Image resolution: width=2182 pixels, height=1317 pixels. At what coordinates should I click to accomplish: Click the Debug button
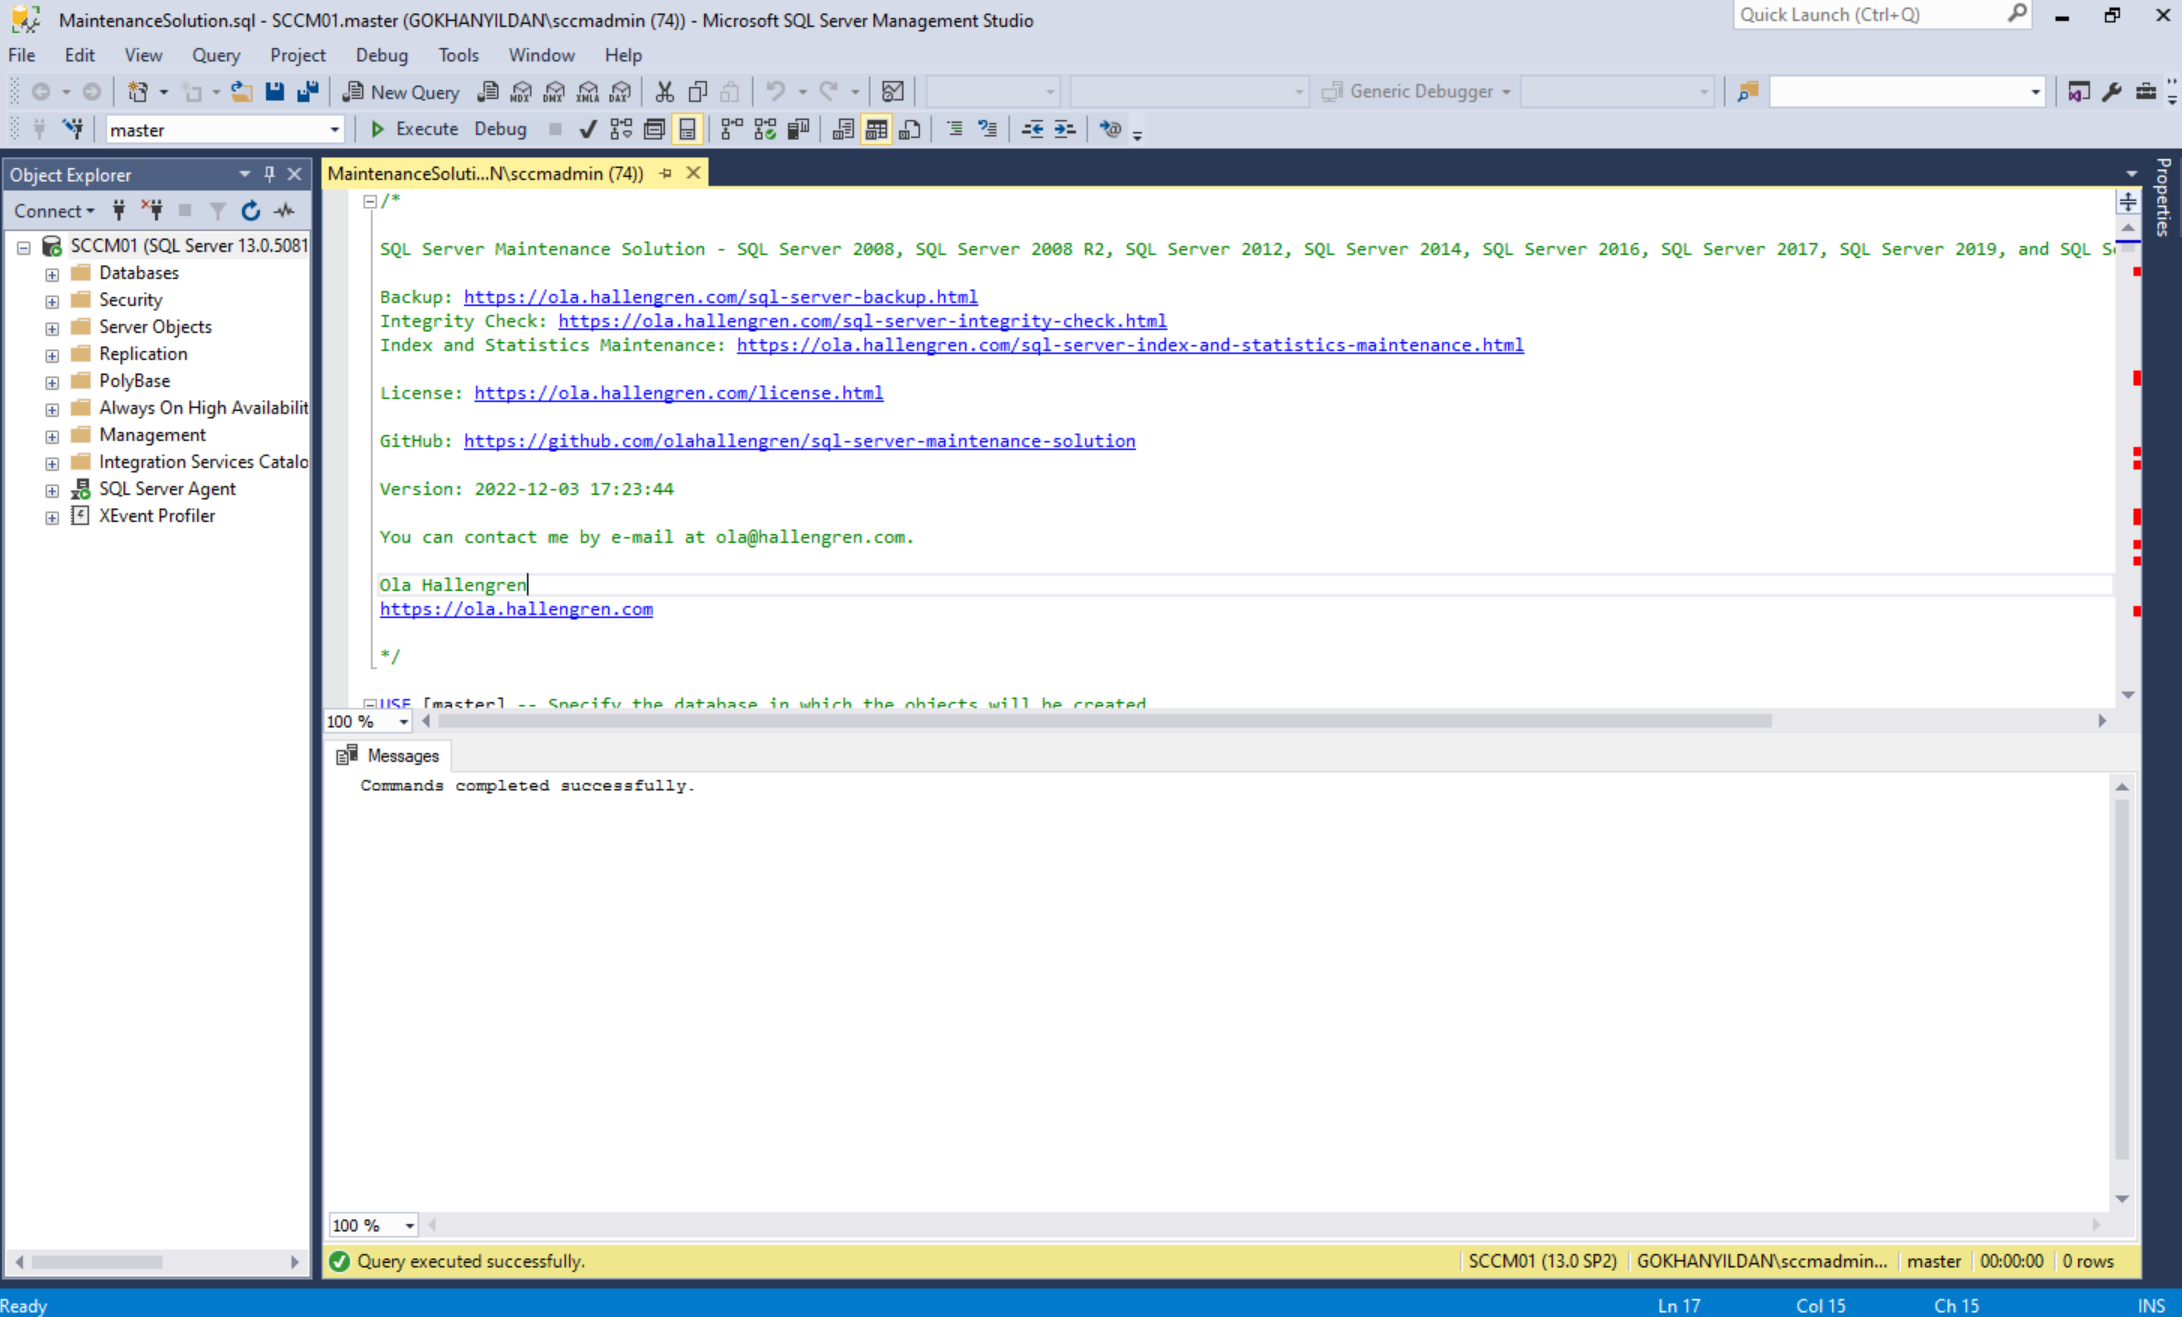tap(500, 129)
